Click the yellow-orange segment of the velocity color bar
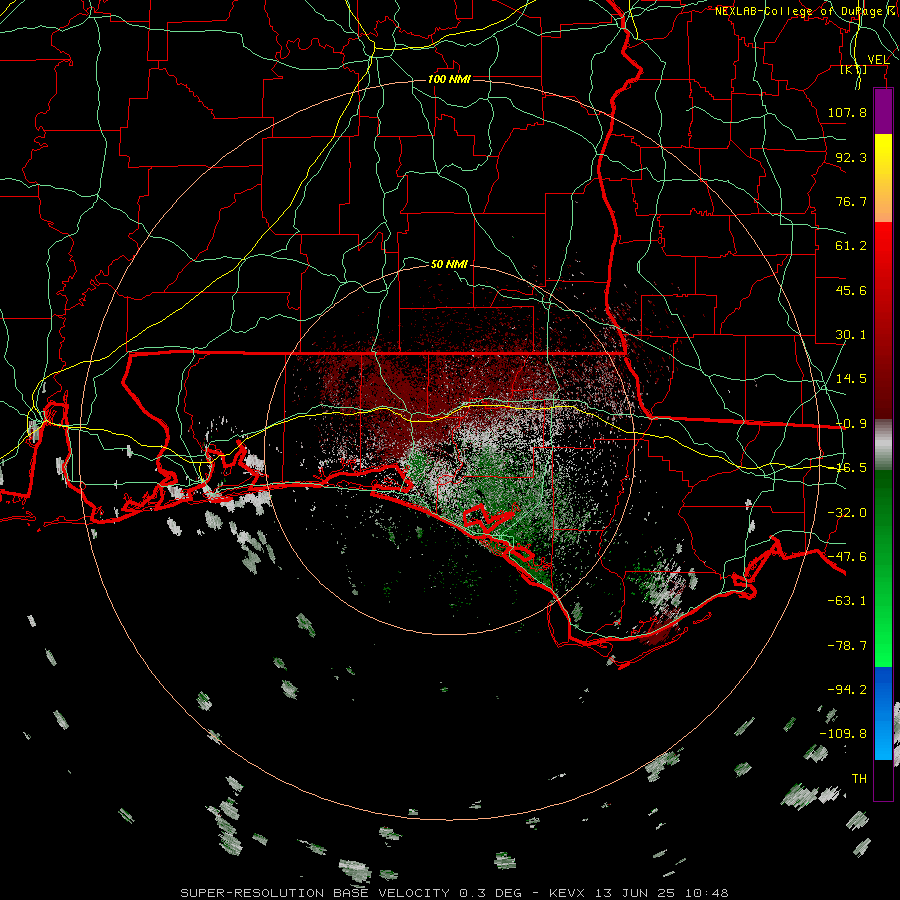This screenshot has width=900, height=900. [x=883, y=178]
